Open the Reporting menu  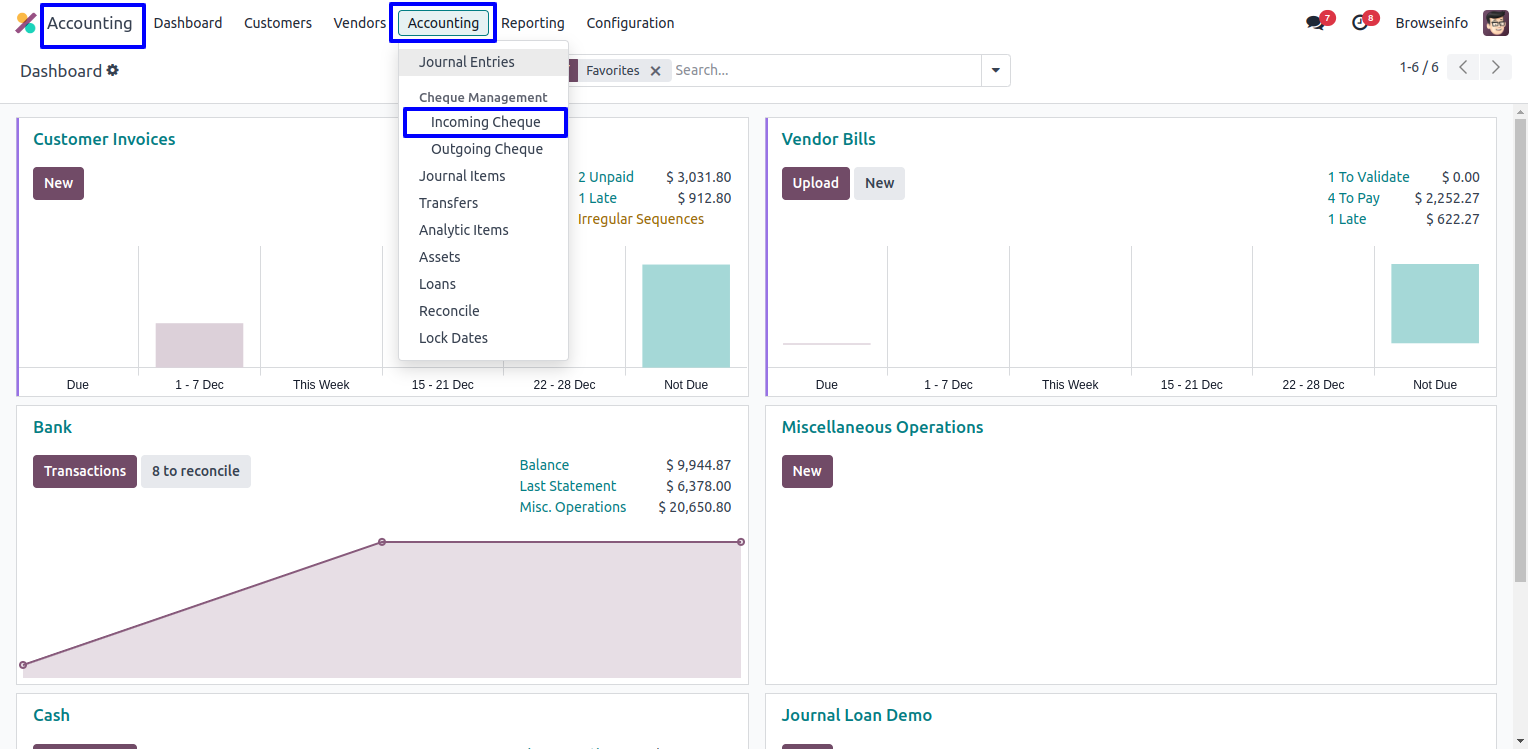point(532,23)
